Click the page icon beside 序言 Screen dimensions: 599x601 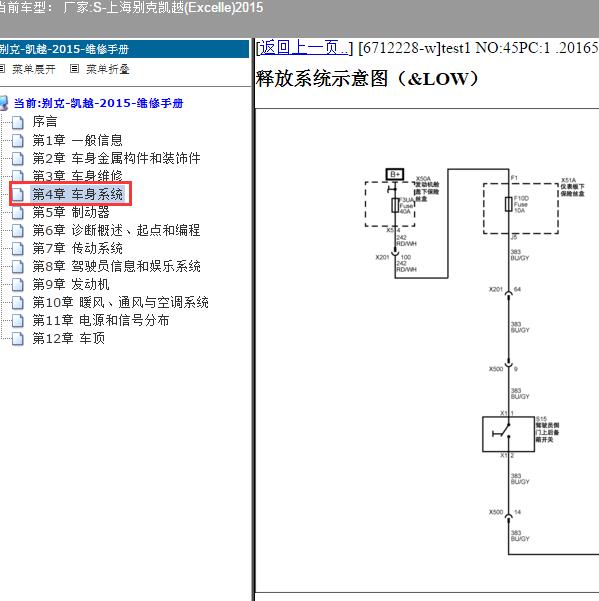(18, 122)
